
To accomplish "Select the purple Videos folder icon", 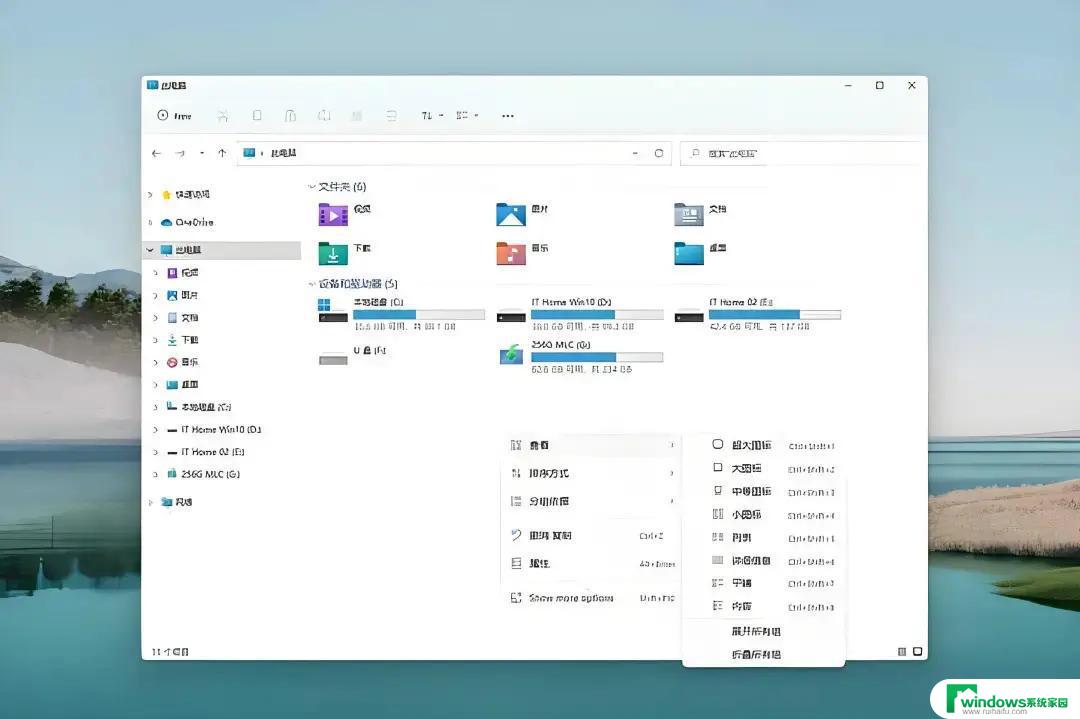I will pyautogui.click(x=333, y=215).
